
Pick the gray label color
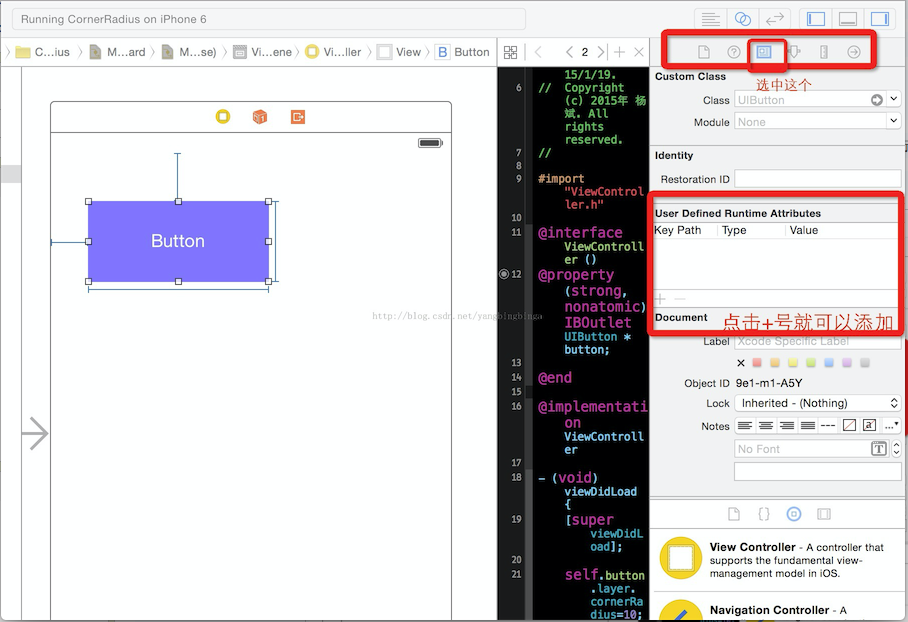click(865, 363)
